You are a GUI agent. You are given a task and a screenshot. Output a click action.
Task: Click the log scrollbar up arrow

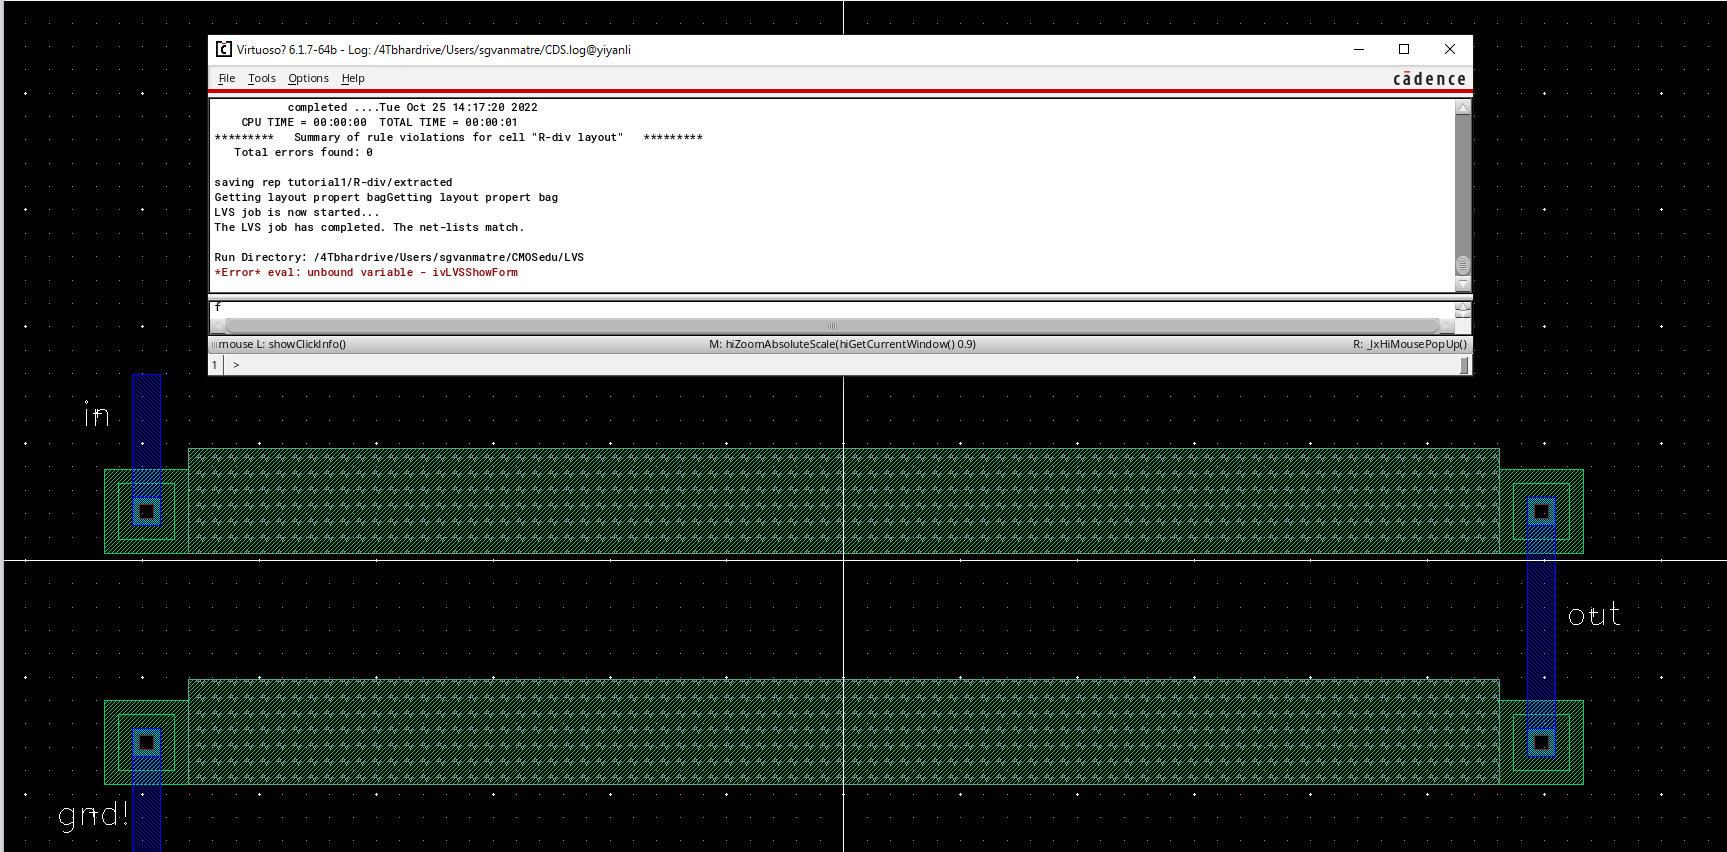click(x=1463, y=108)
